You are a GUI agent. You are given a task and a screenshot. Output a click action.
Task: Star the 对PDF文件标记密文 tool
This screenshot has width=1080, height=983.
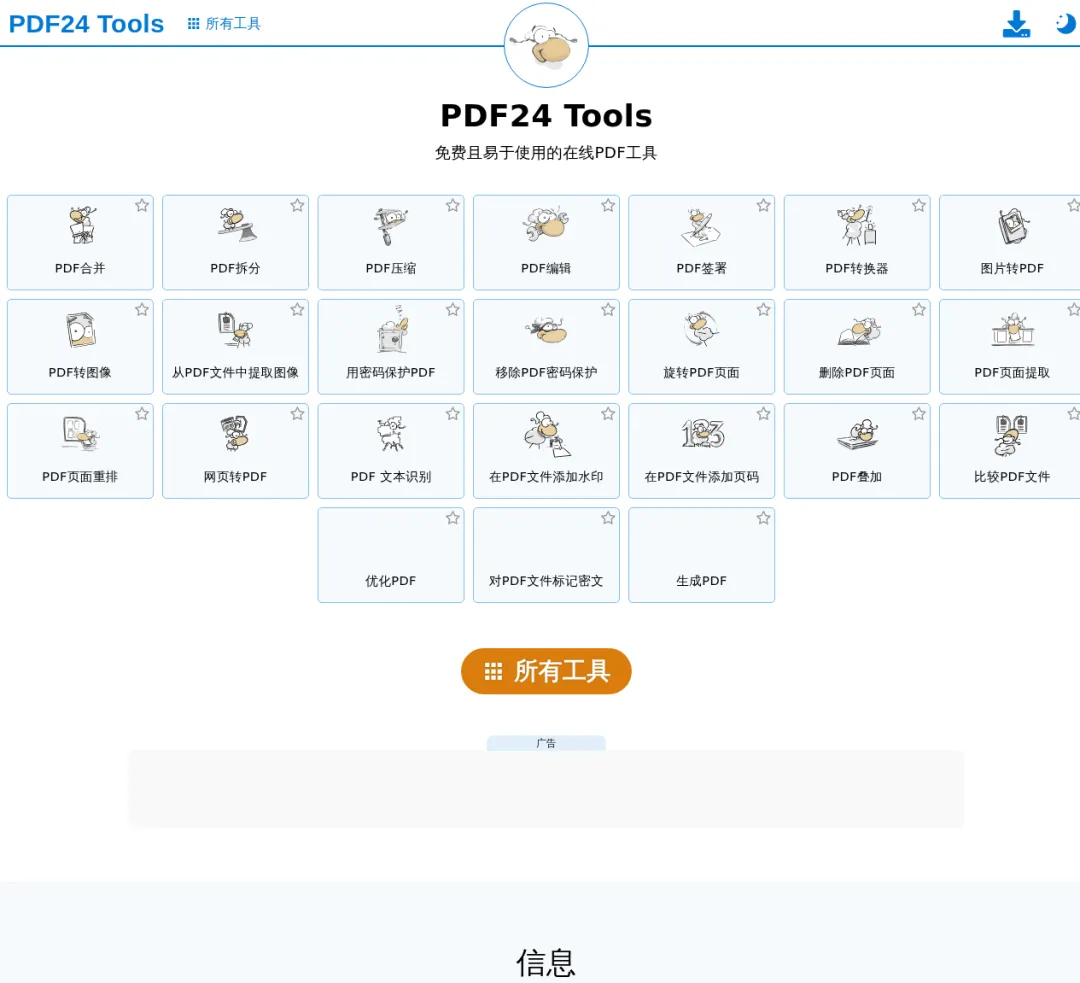coord(608,518)
